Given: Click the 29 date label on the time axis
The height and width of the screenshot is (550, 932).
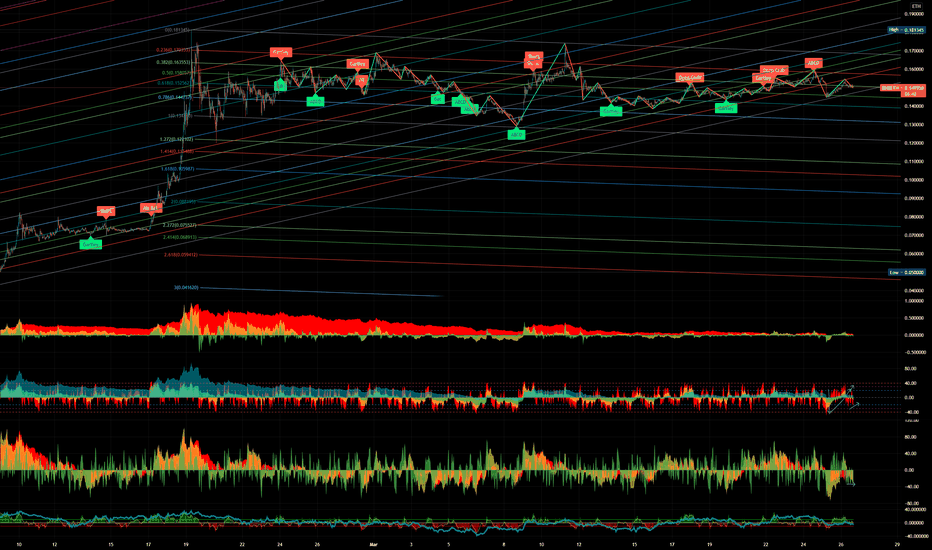Looking at the screenshot, I should 896,544.
